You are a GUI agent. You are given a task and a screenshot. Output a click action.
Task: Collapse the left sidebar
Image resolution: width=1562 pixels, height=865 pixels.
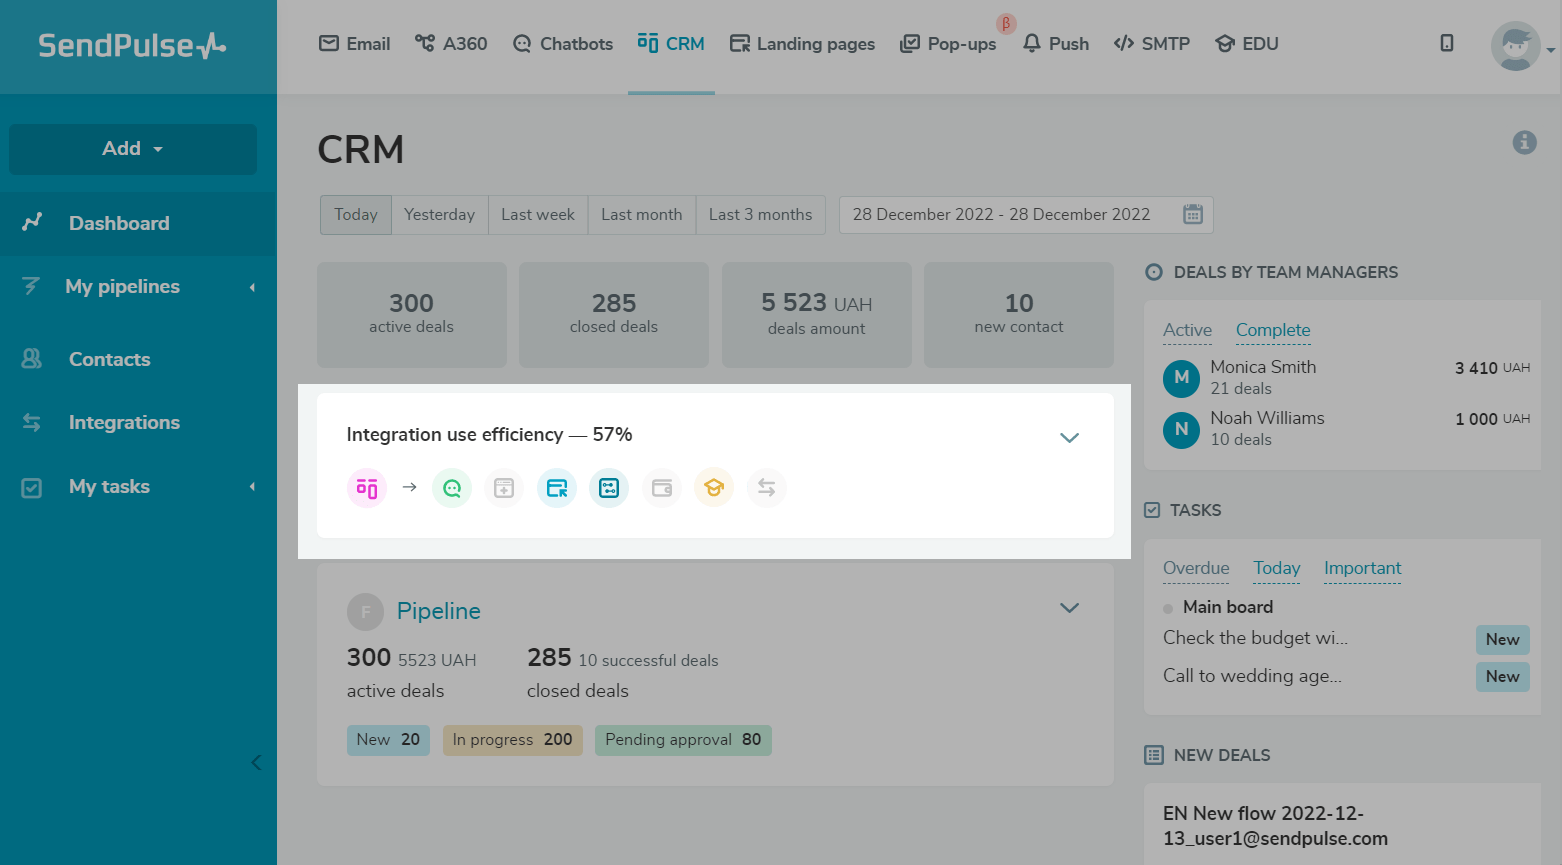[256, 763]
